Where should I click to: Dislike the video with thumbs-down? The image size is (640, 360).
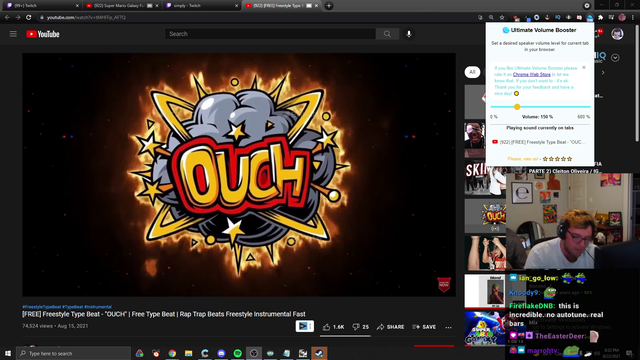pos(360,327)
